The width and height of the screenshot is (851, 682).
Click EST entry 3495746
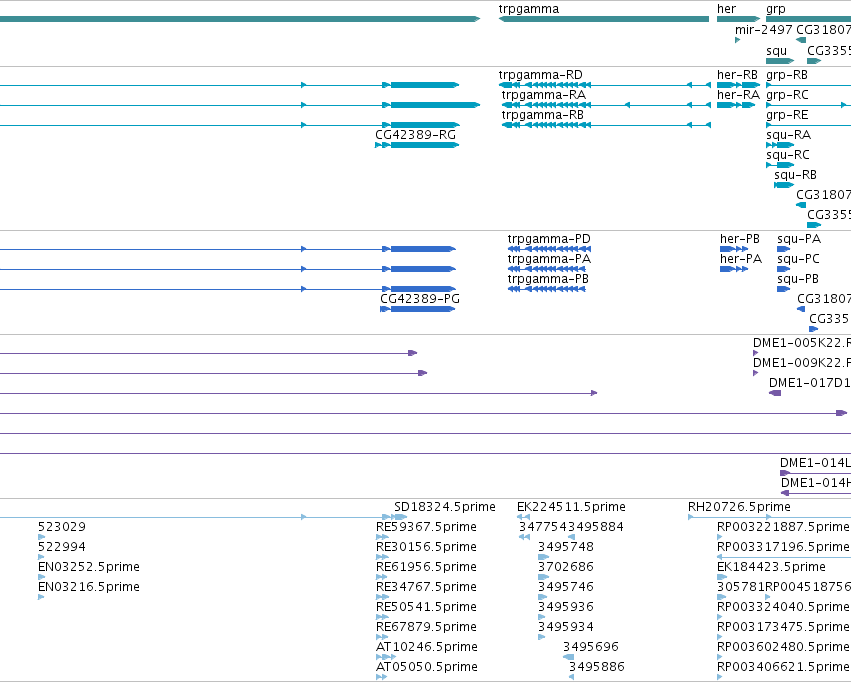click(x=566, y=587)
